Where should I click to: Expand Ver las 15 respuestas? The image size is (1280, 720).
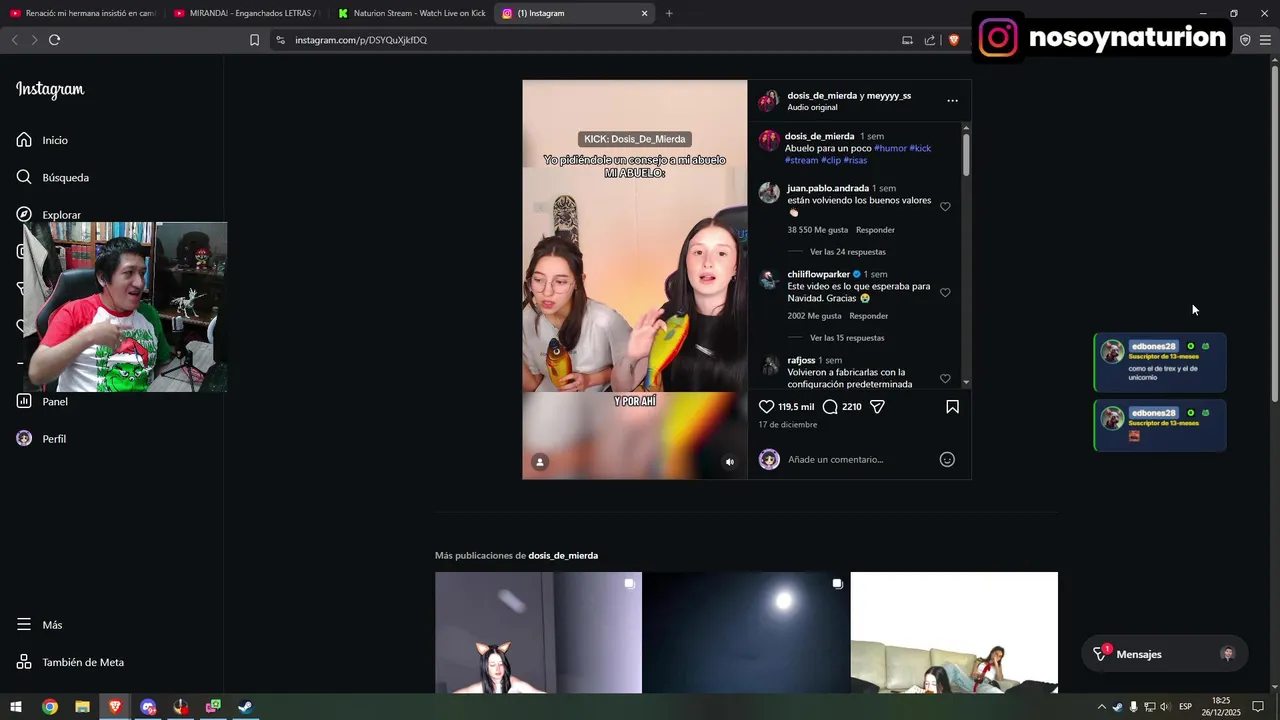tap(847, 338)
